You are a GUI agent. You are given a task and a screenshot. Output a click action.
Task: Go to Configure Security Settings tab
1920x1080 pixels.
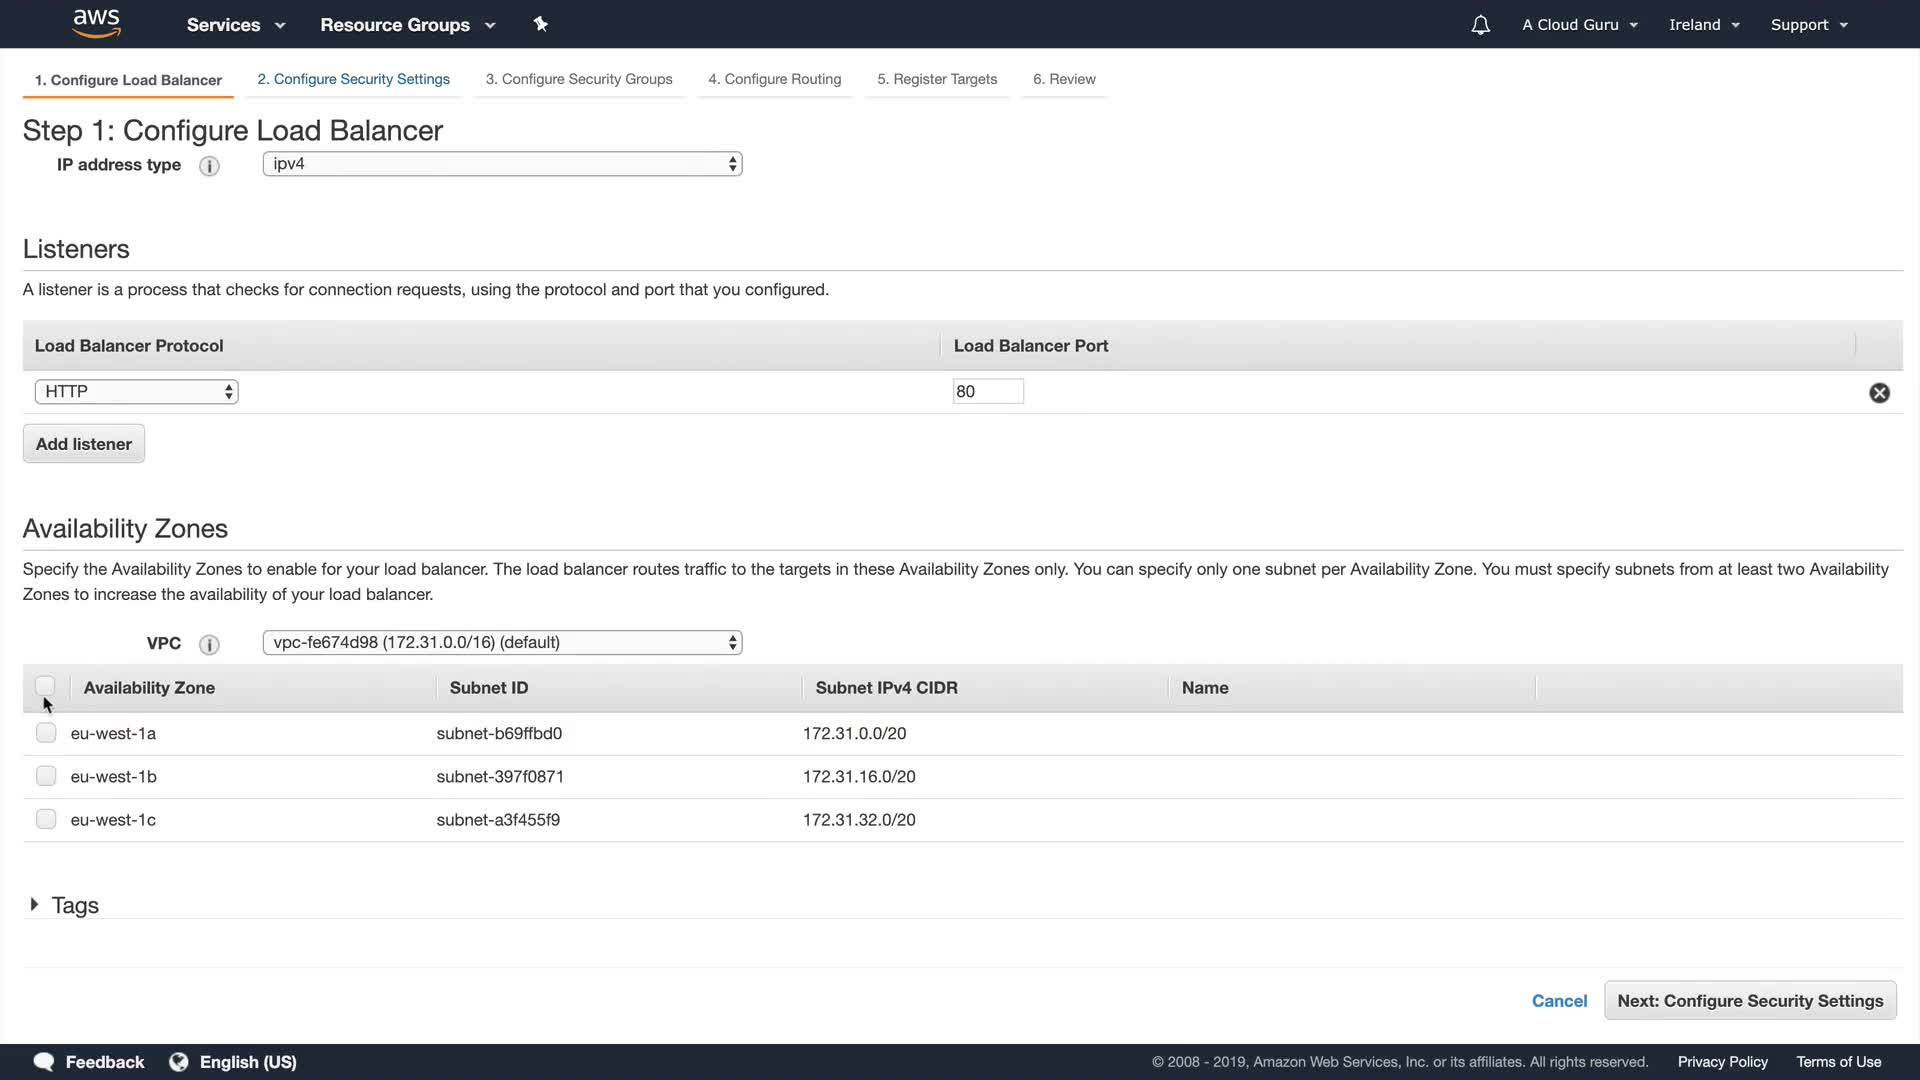[353, 79]
